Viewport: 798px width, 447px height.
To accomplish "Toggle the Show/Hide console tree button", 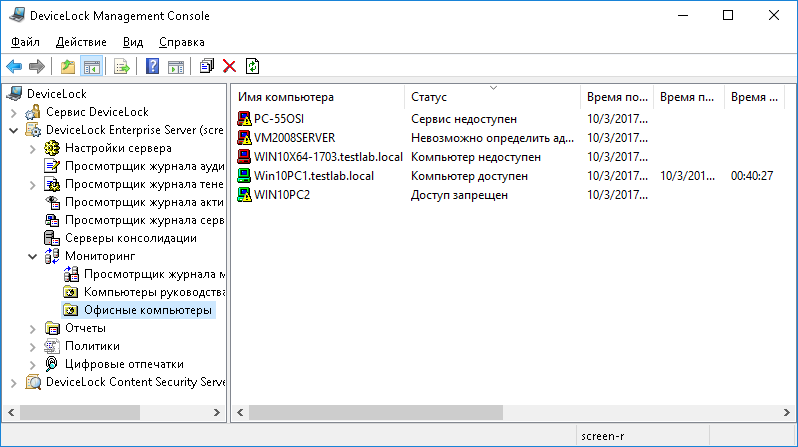I will coord(91,67).
